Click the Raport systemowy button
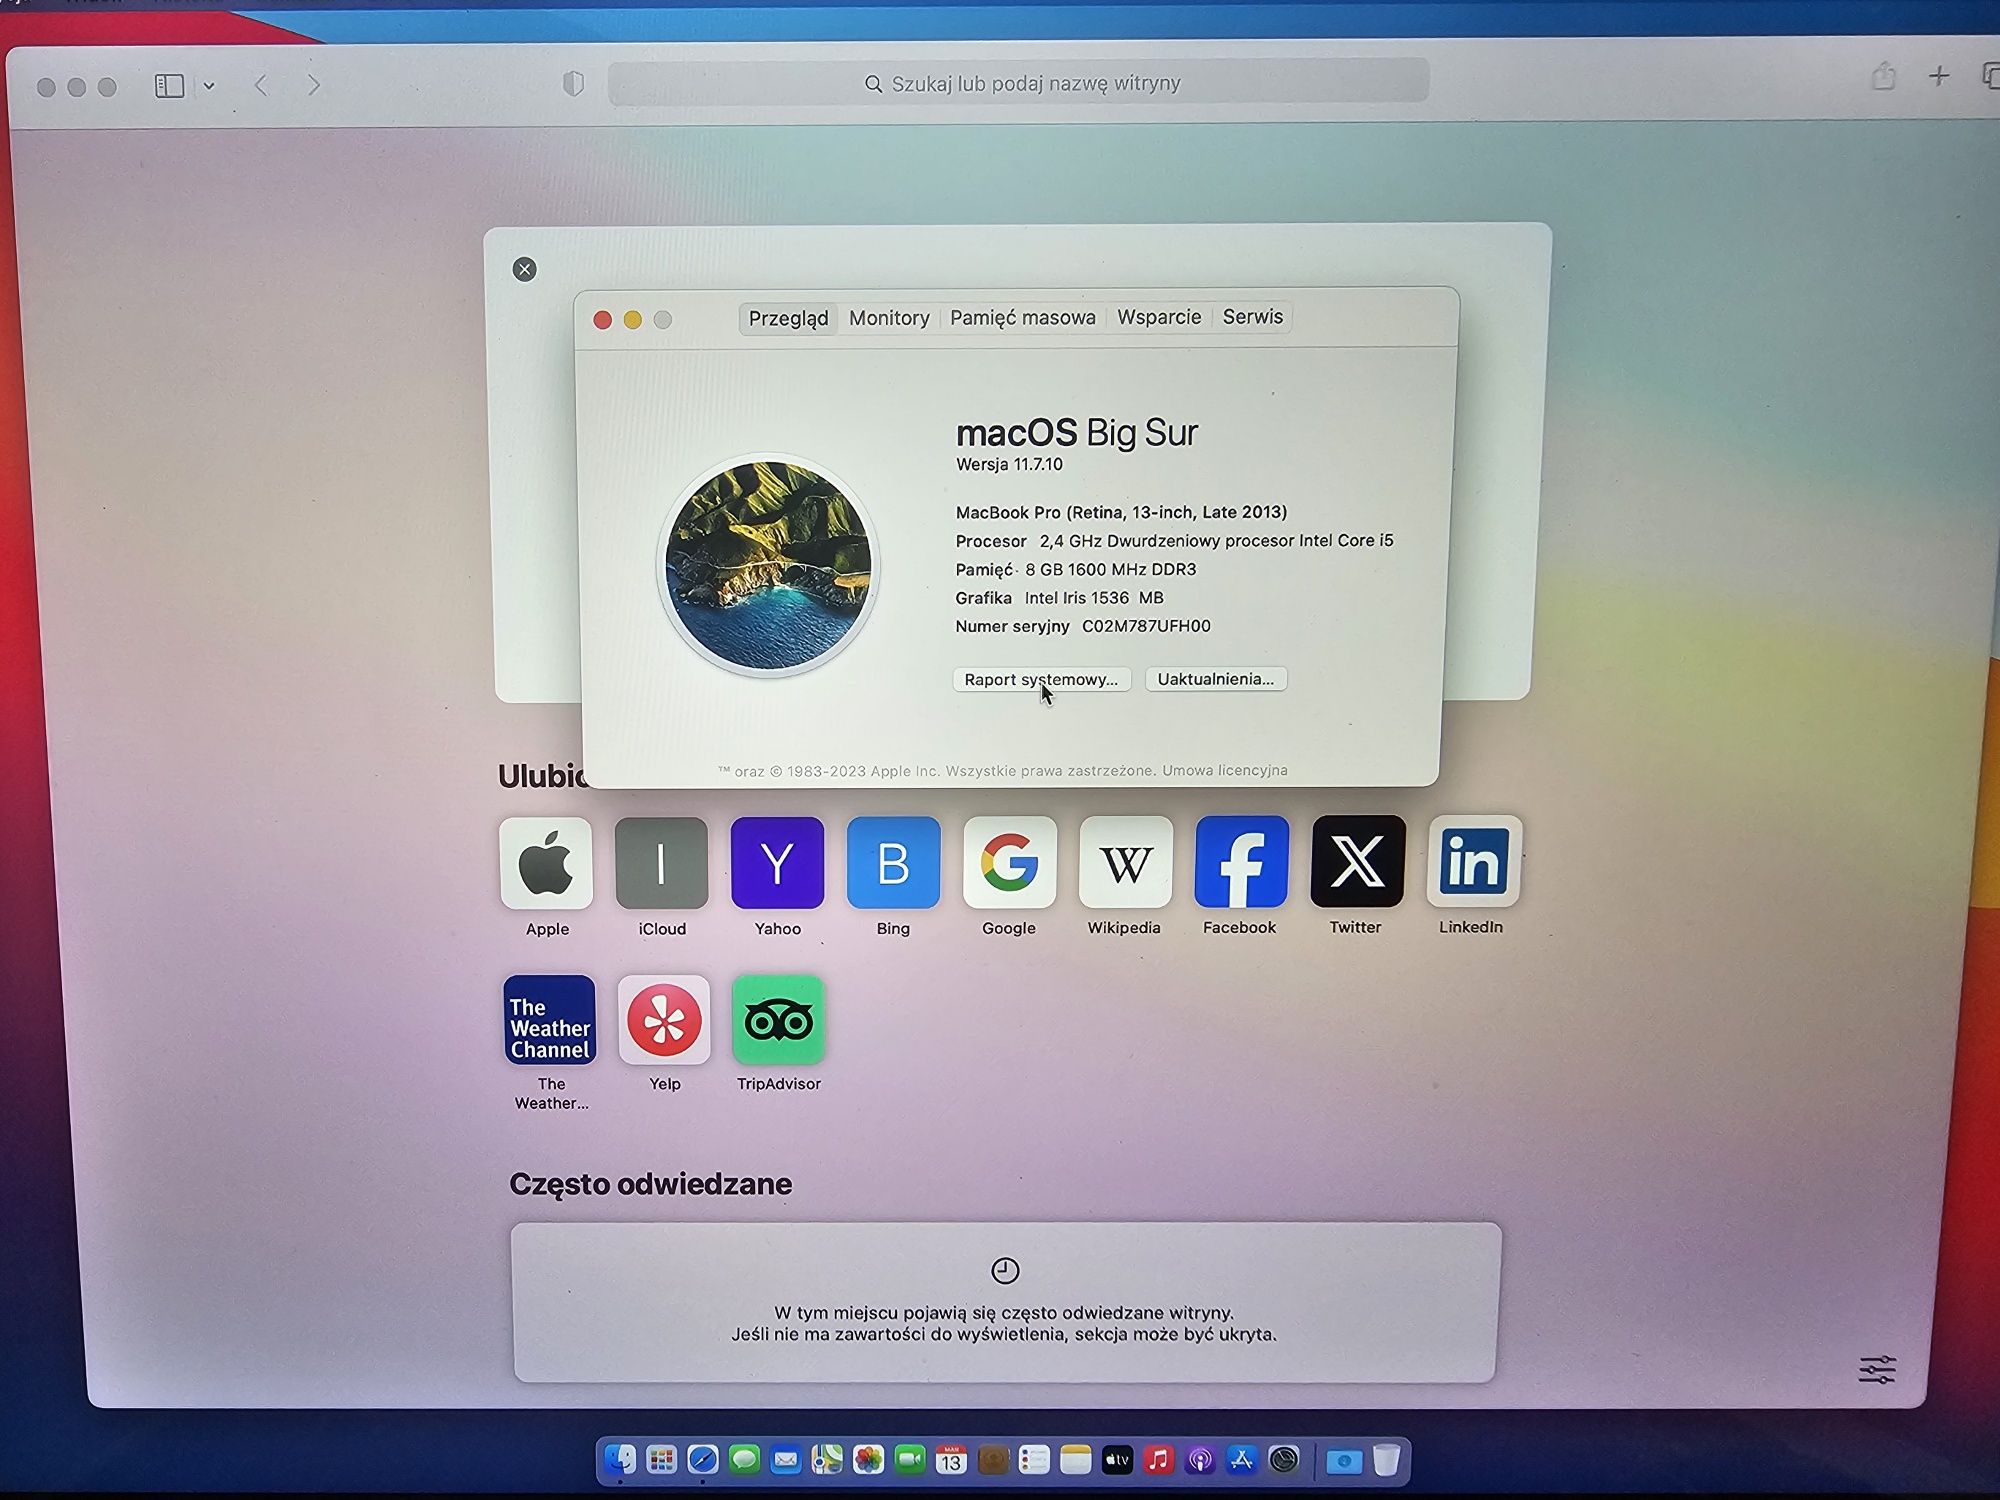This screenshot has width=2000, height=1500. (x=1041, y=679)
